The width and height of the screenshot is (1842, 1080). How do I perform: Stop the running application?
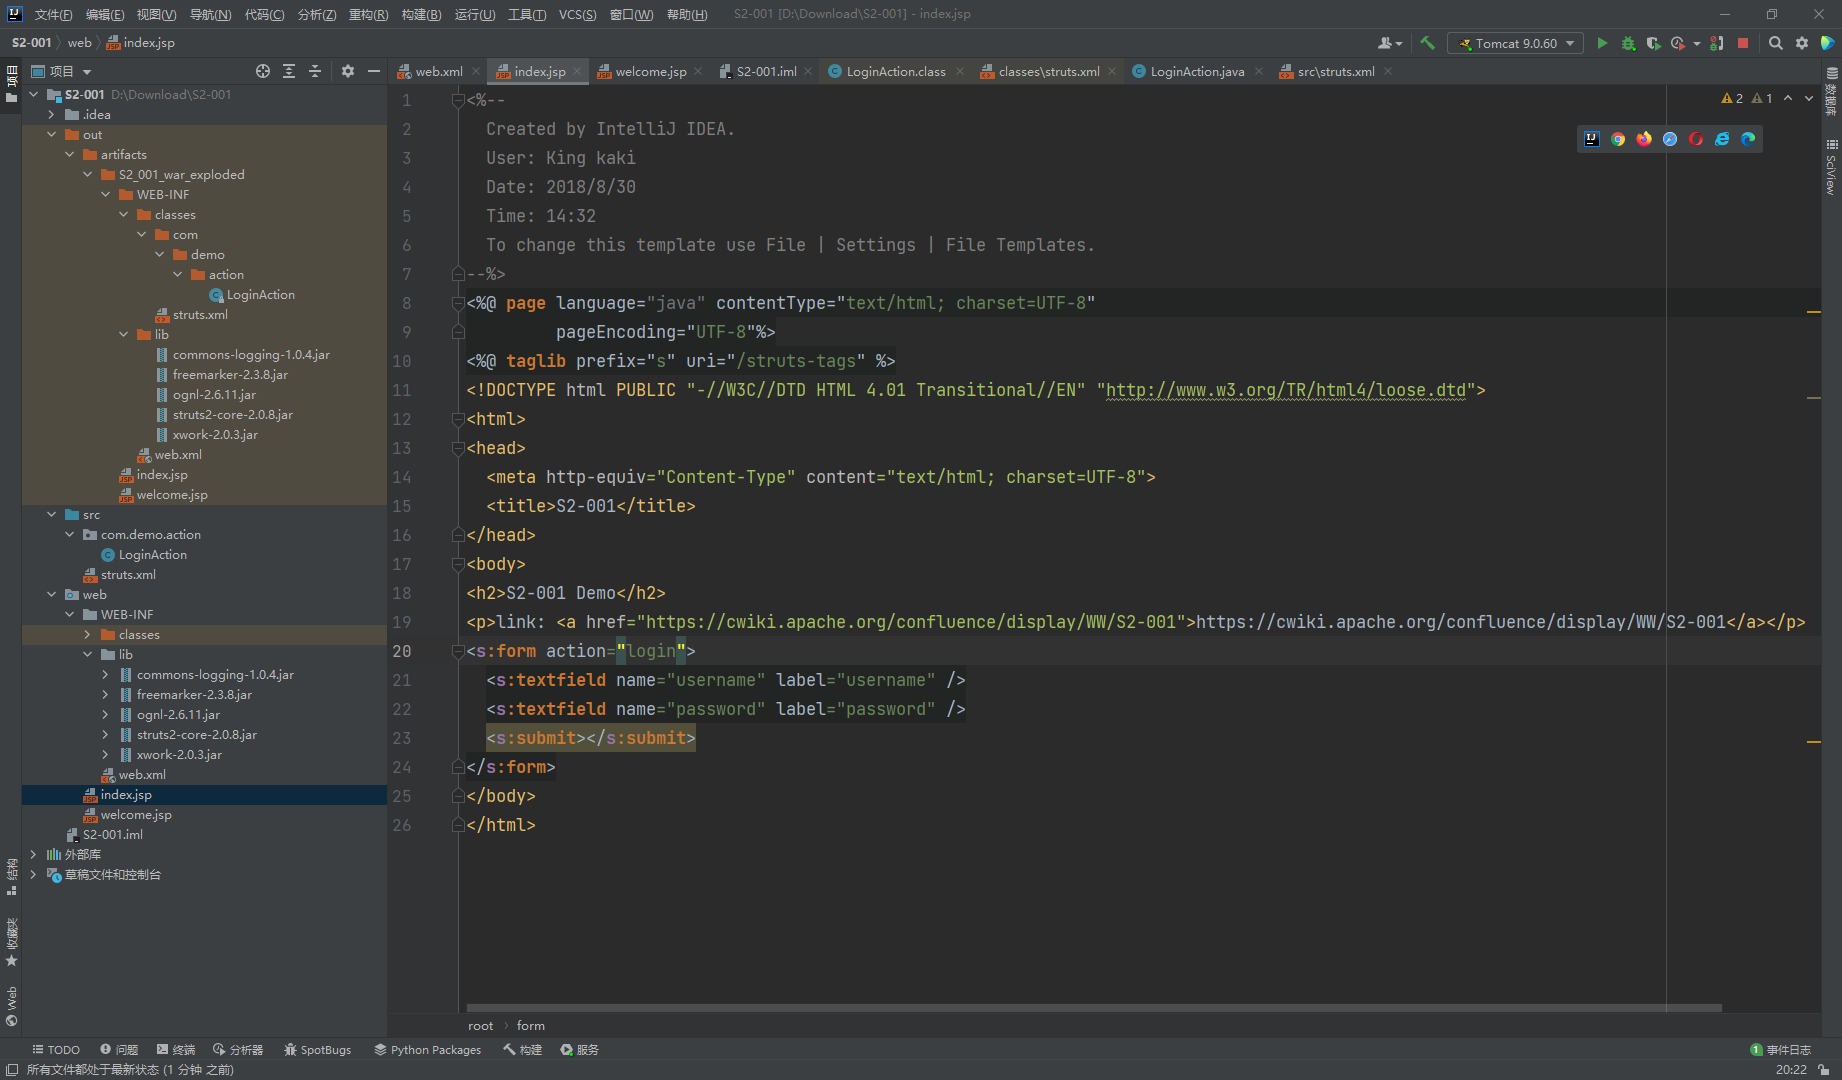pos(1742,43)
